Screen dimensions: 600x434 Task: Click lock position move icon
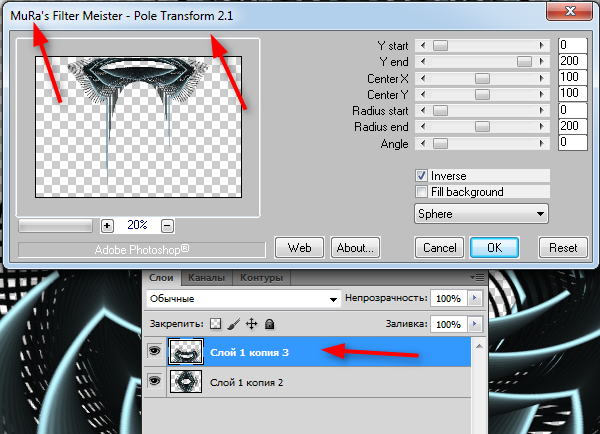(x=251, y=324)
